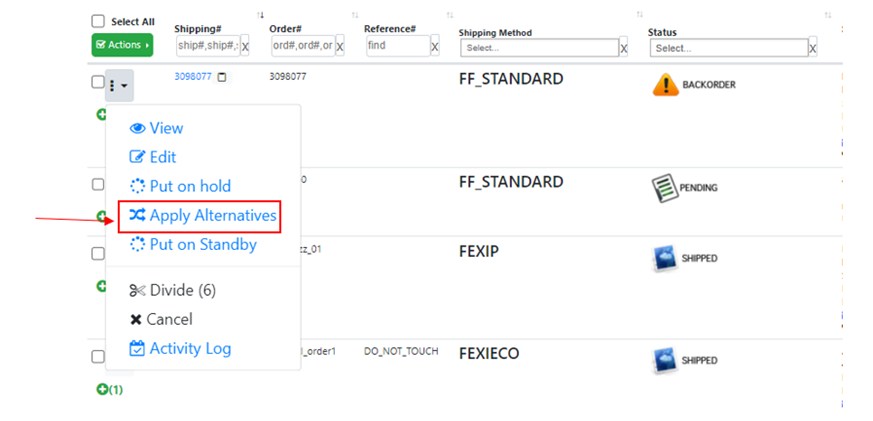Image resolution: width=873 pixels, height=421 pixels.
Task: Focus the Reference# find input field
Action: (397, 46)
